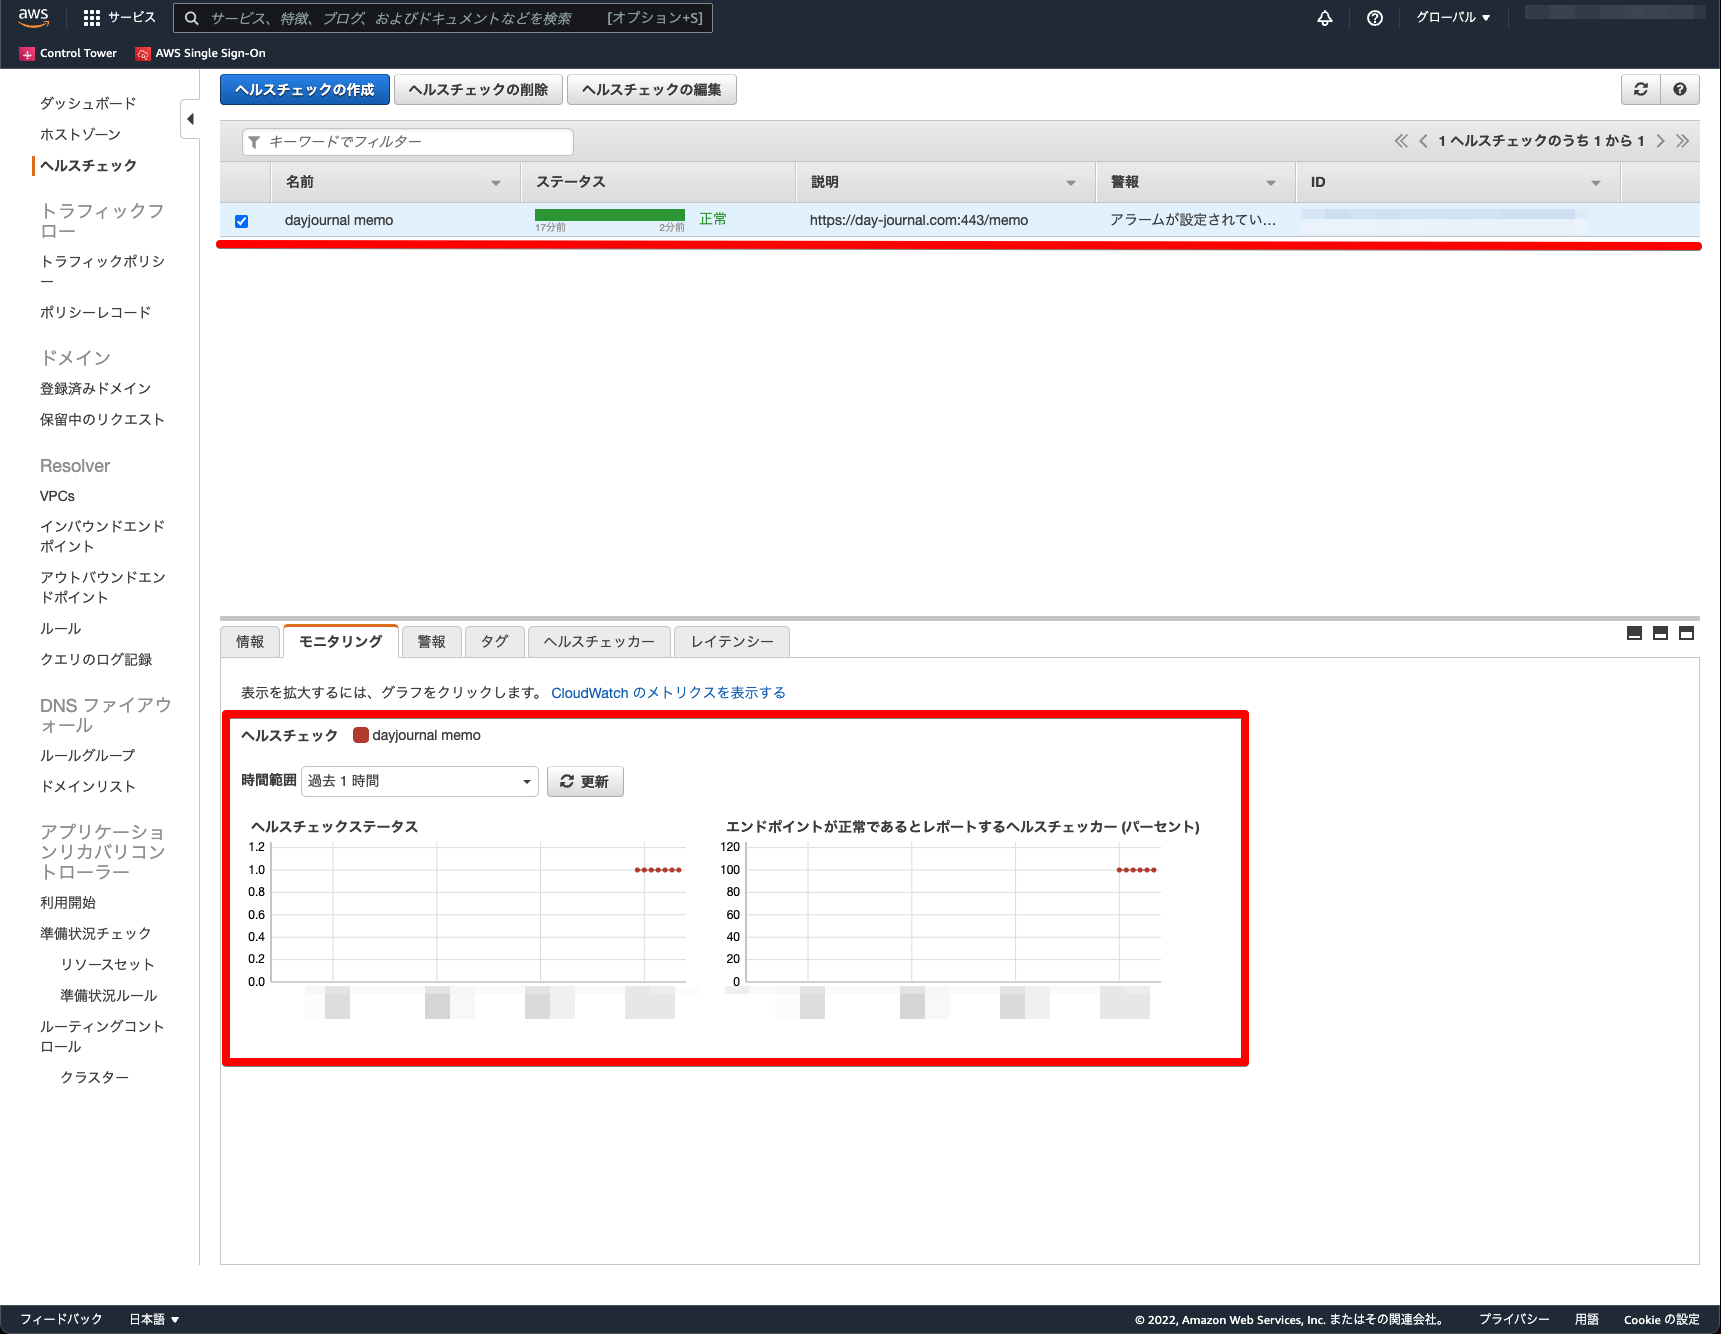Screen dimensions: 1721x1334
Task: Switch to the モニタリング tab
Action: click(x=341, y=641)
